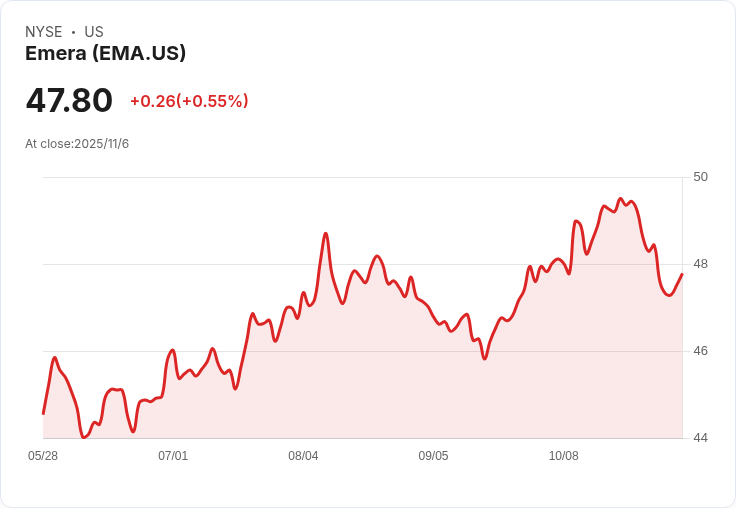Click the +0.26(+0.55%) price change
The height and width of the screenshot is (508, 736).
[x=189, y=101]
